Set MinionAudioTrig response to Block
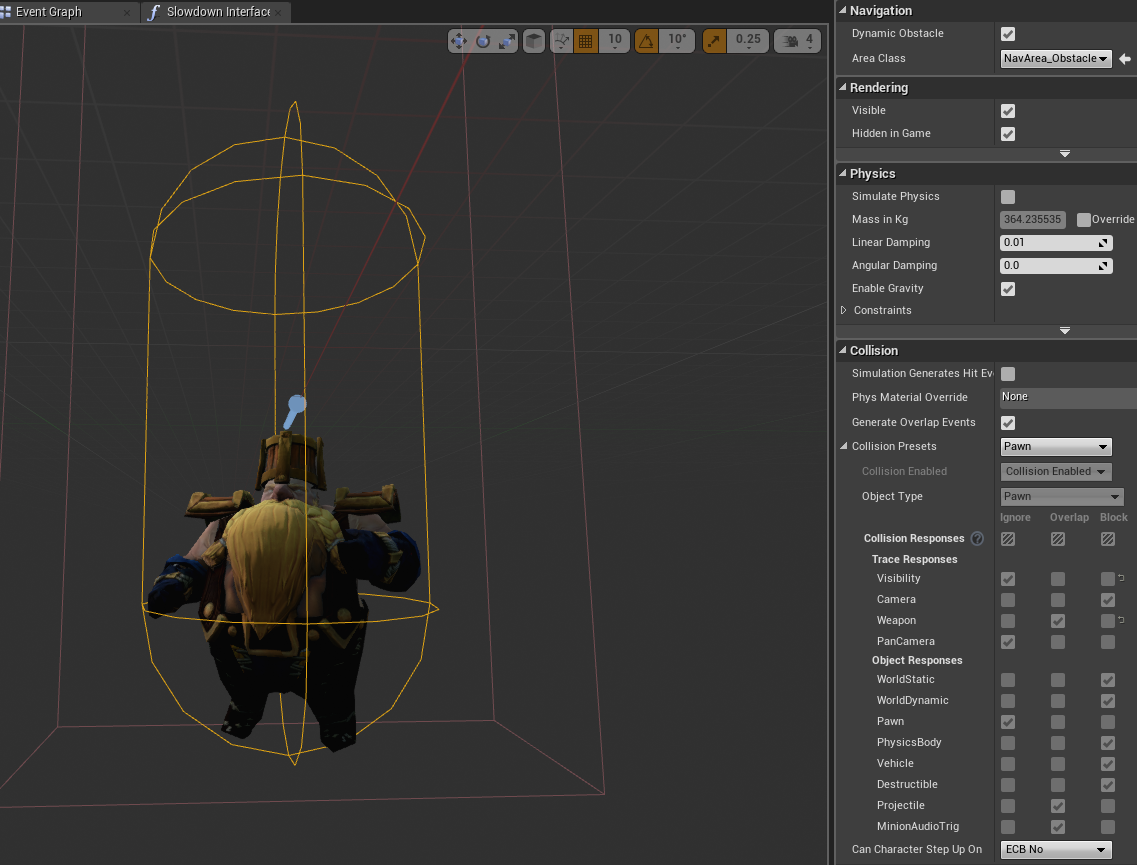Viewport: 1137px width, 865px height. pyautogui.click(x=1107, y=827)
